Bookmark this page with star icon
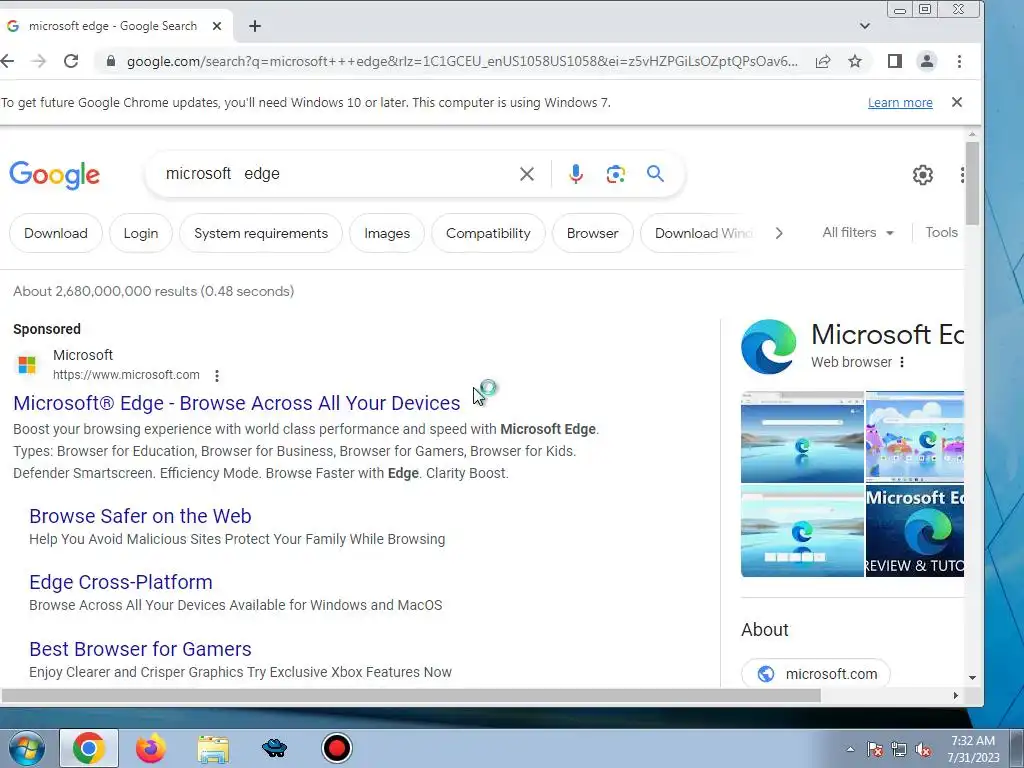 (855, 61)
